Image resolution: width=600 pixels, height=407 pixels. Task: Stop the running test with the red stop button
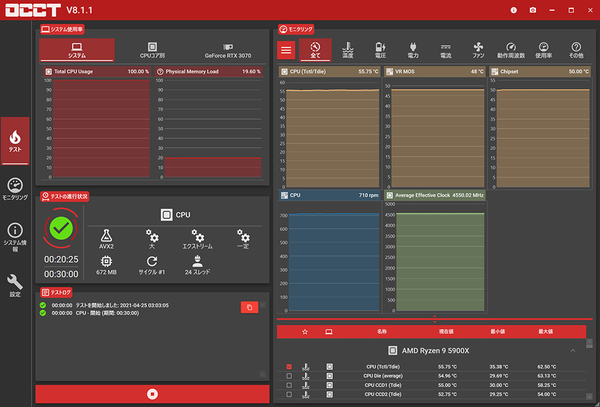152,394
